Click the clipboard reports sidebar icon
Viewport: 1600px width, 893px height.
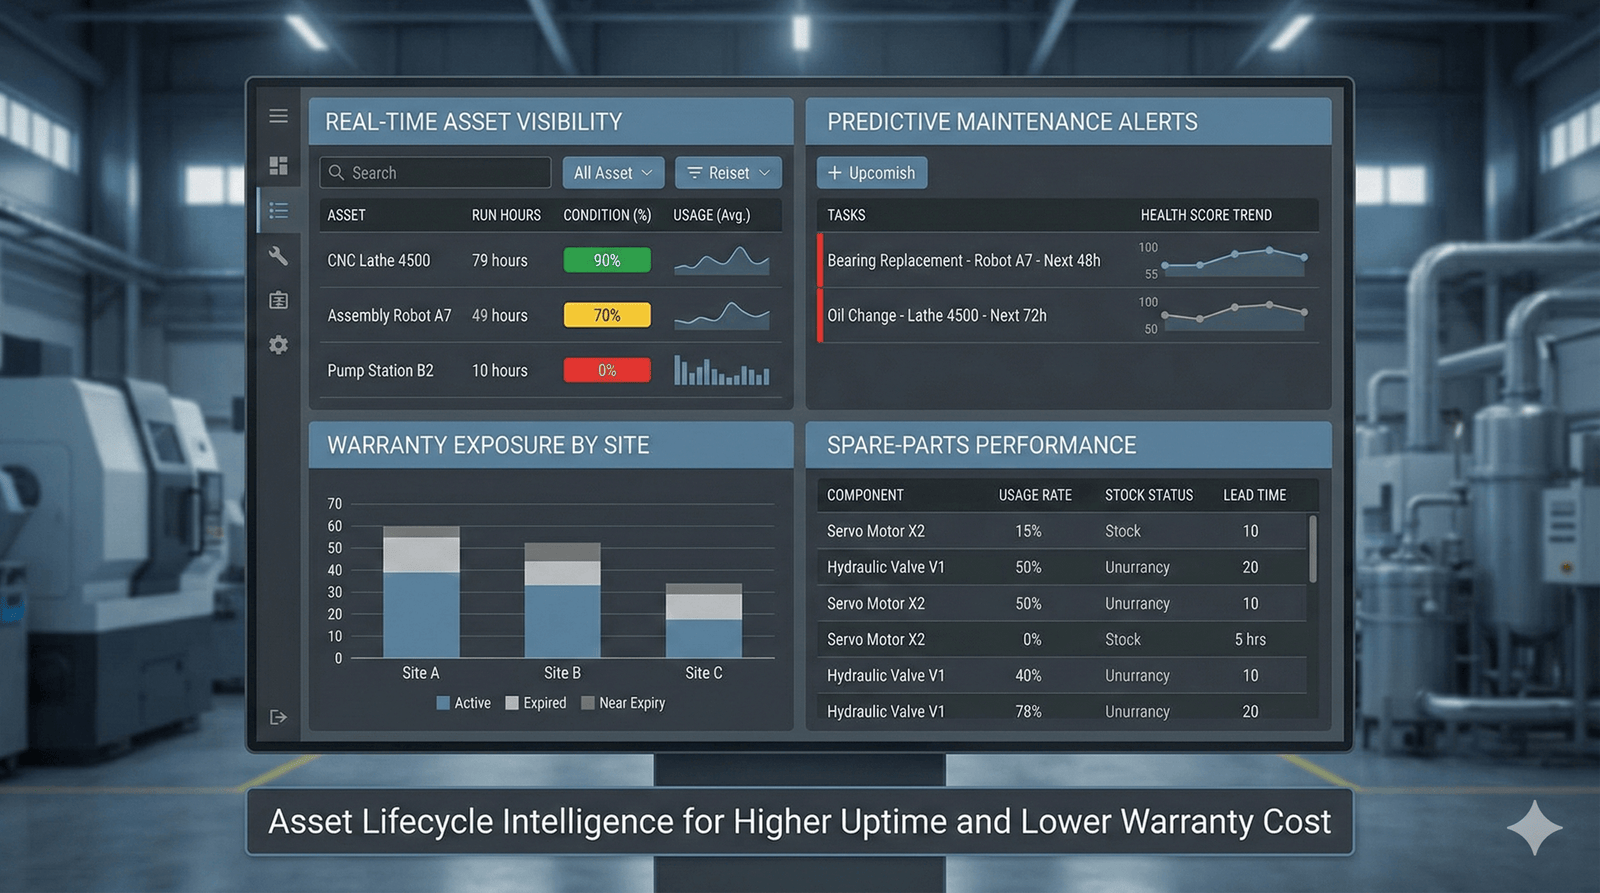pyautogui.click(x=278, y=300)
